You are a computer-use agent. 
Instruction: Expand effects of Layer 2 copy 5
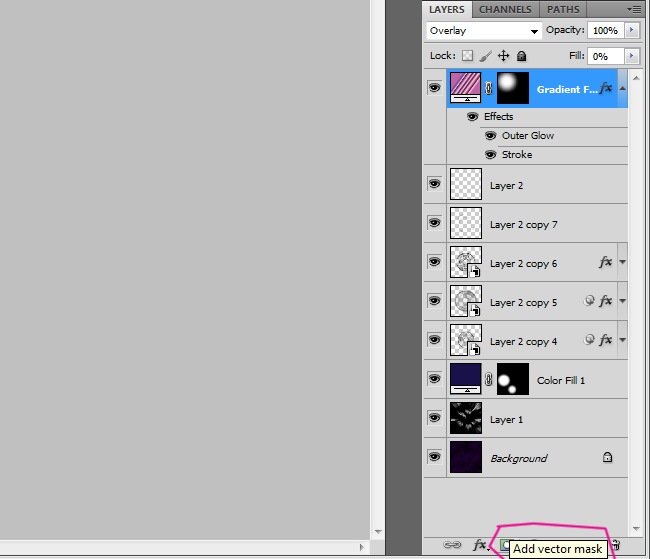(x=623, y=301)
